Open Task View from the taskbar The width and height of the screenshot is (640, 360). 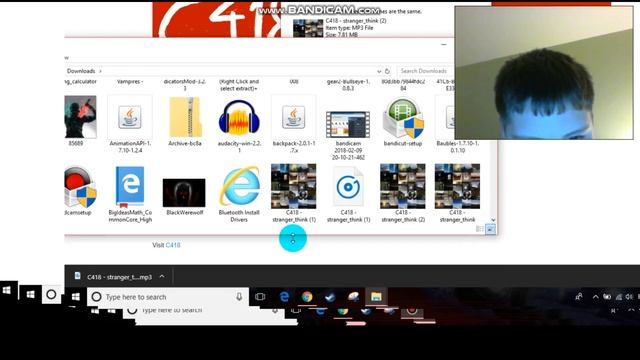(260, 297)
